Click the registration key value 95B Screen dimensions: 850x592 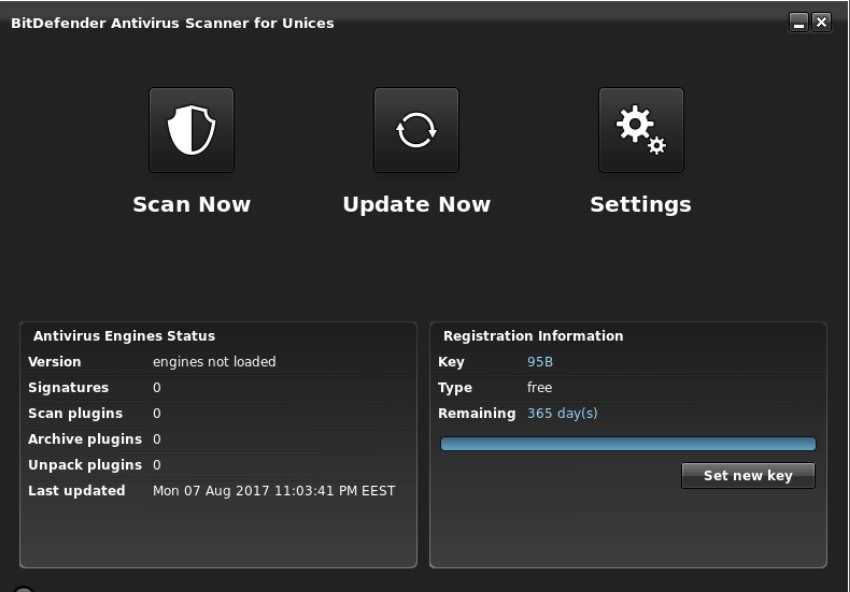click(x=540, y=362)
